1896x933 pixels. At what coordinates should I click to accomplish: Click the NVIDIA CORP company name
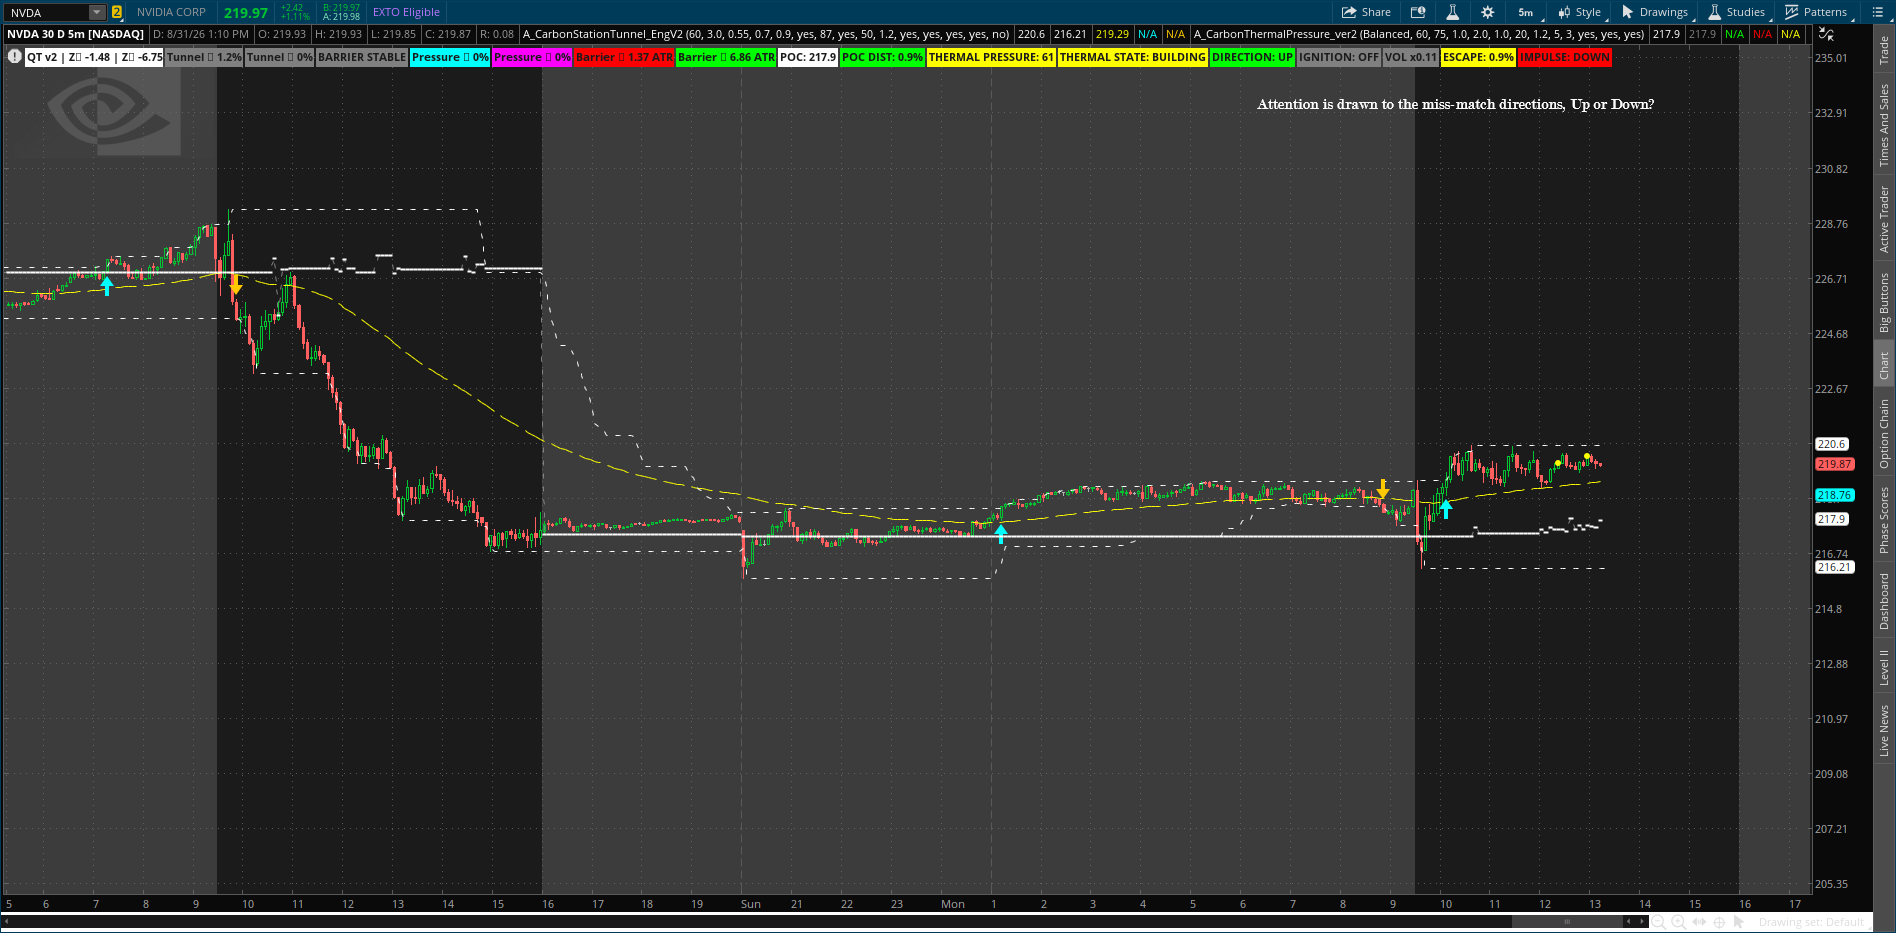[x=171, y=12]
